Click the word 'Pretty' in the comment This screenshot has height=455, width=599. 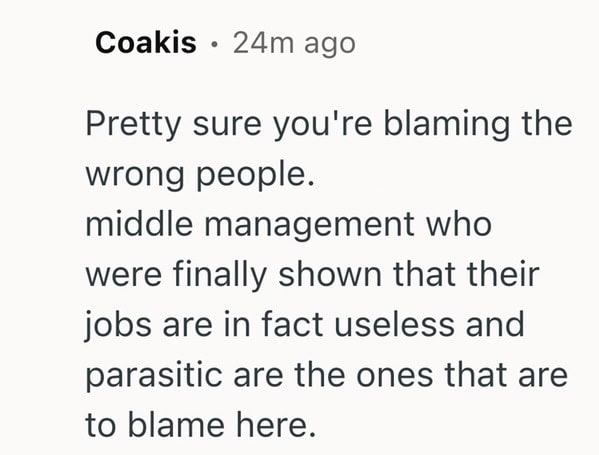pos(133,125)
